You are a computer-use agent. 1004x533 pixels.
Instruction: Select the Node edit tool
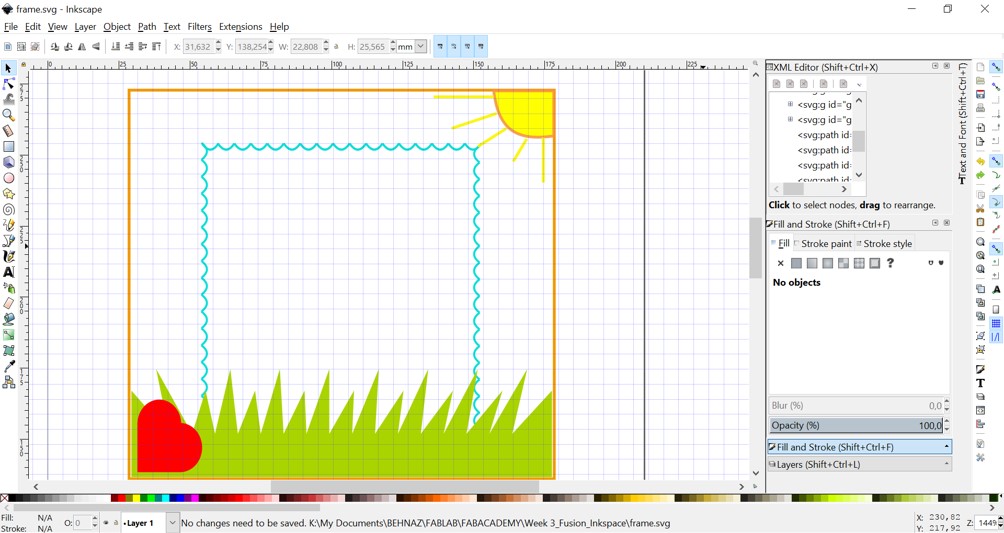pos(8,84)
